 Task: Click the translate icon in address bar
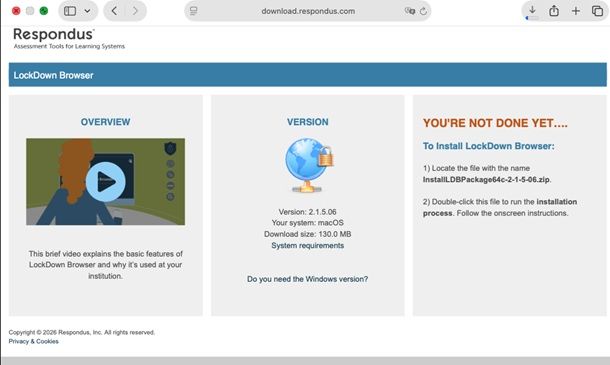pyautogui.click(x=410, y=11)
